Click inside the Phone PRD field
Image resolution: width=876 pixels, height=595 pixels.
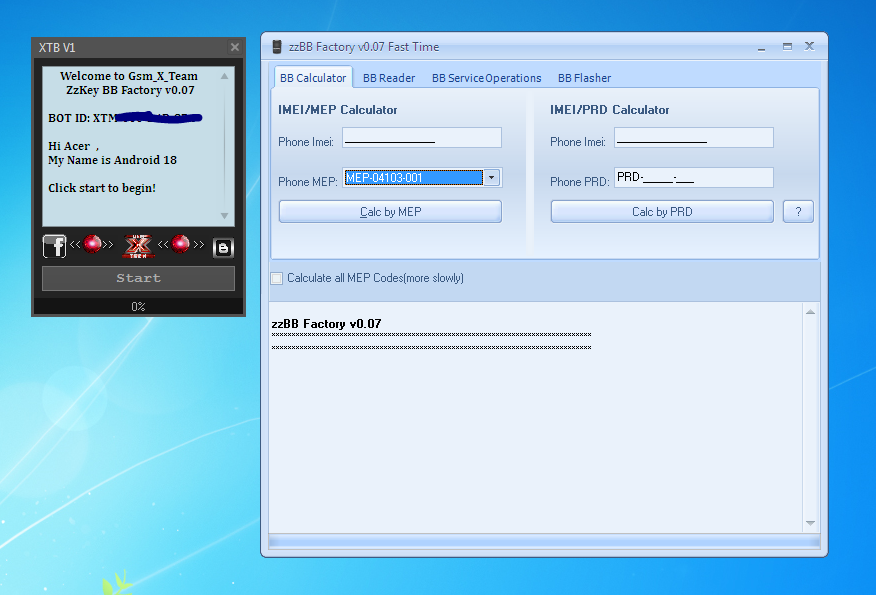[693, 177]
